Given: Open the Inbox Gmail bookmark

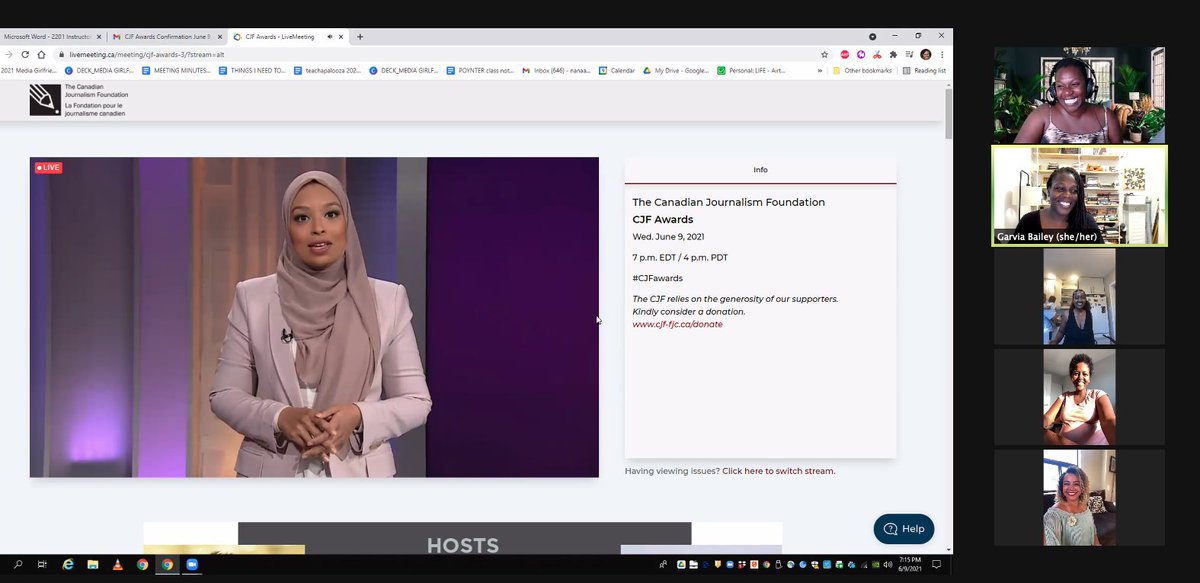Looking at the screenshot, I should pos(556,71).
